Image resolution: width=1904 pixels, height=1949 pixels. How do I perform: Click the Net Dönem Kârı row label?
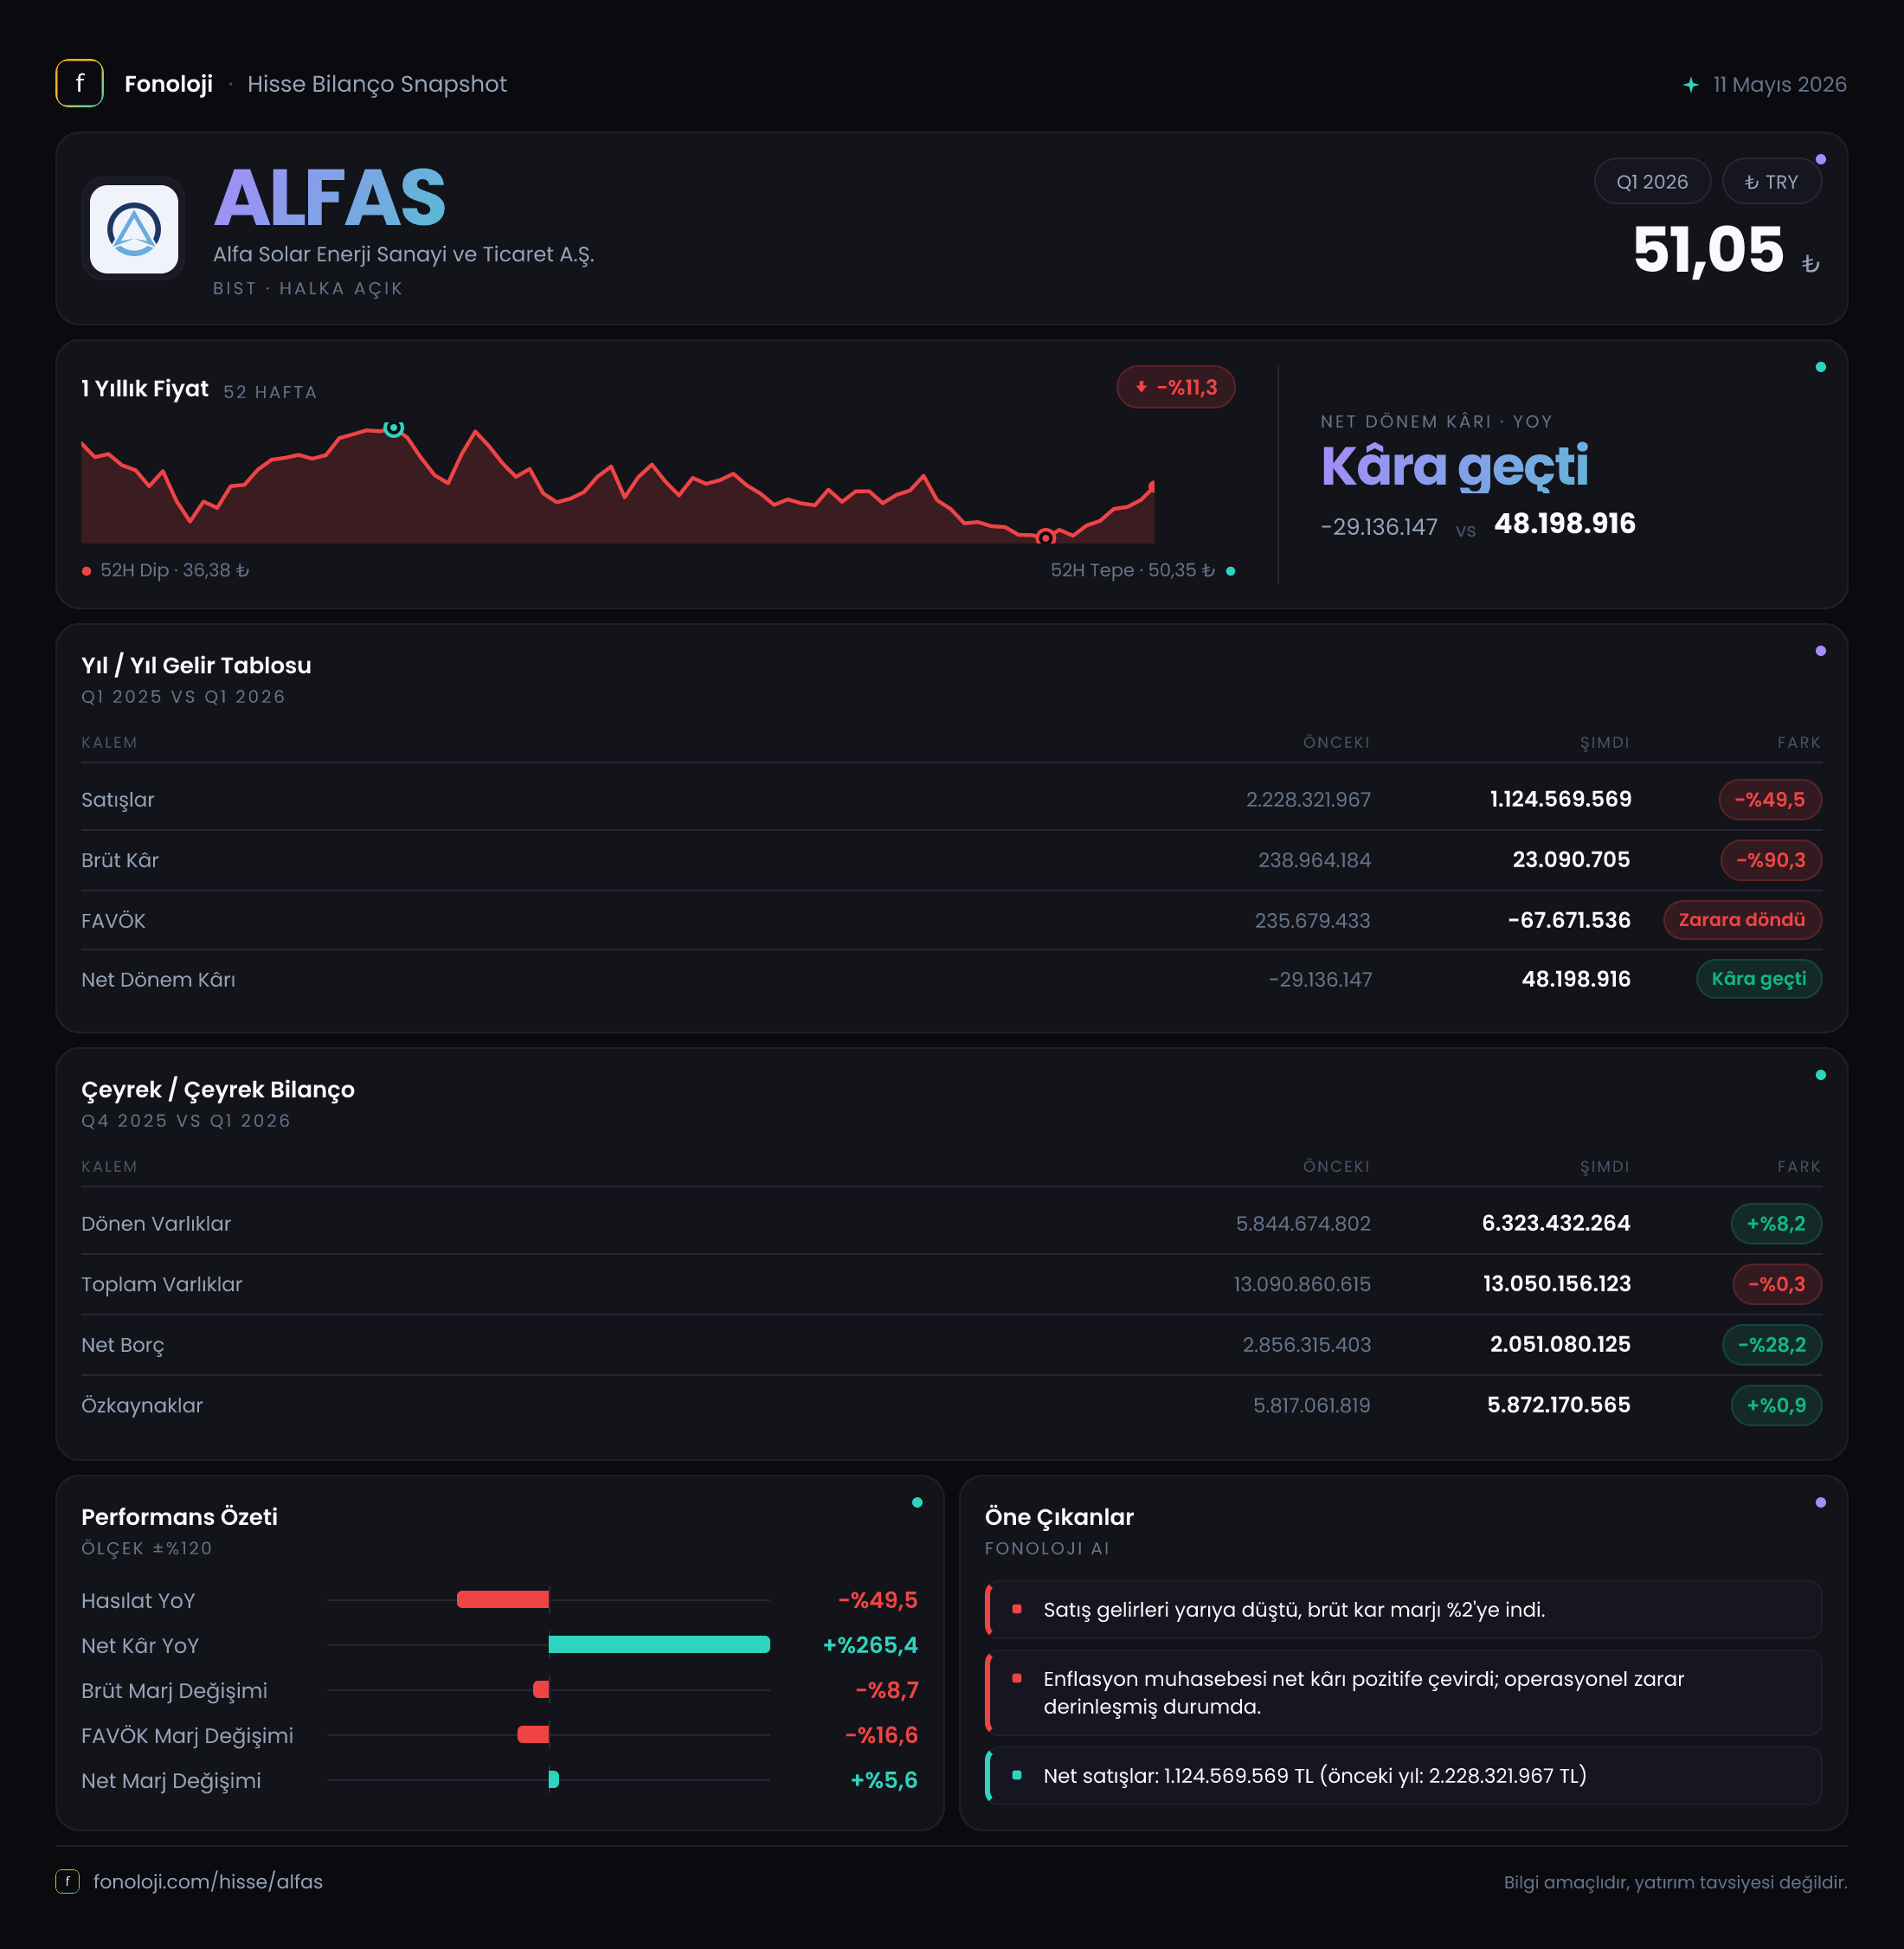[158, 980]
